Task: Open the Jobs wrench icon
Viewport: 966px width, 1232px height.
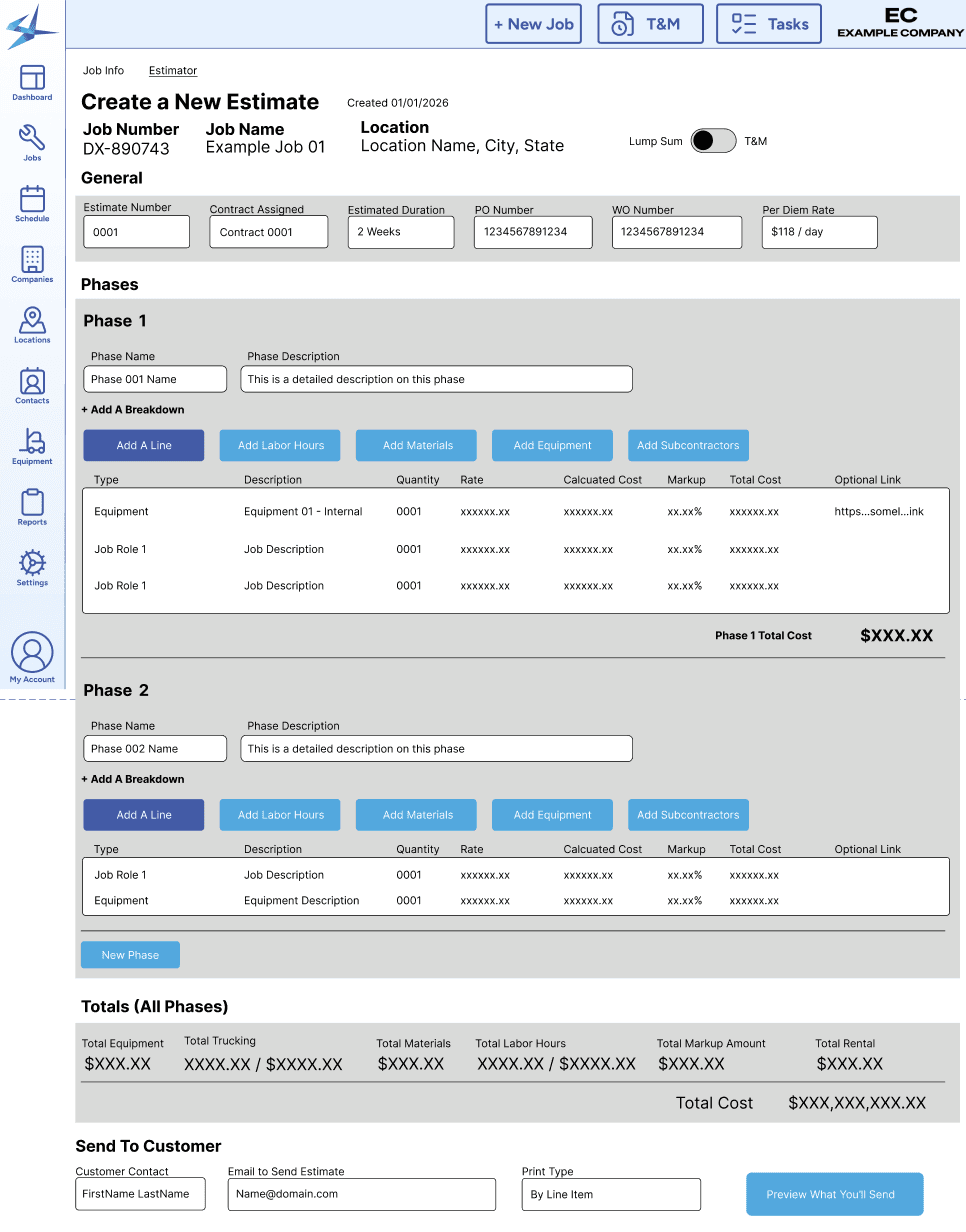Action: coord(32,143)
